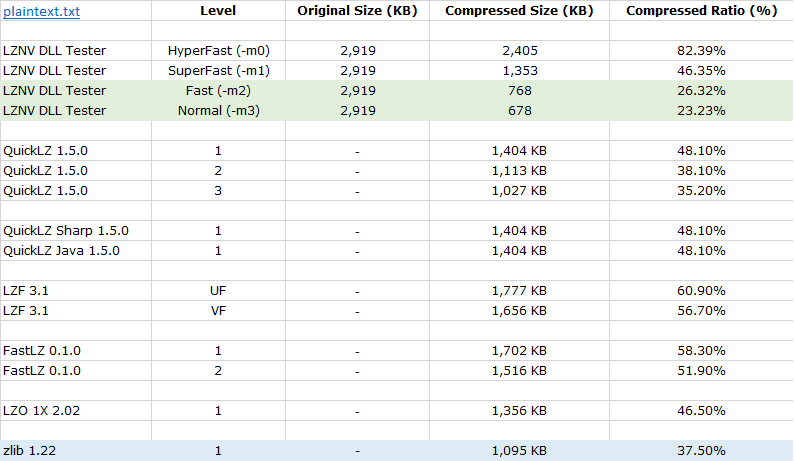795x461 pixels.
Task: Select the LZF 3.1 UF level cell
Action: (218, 291)
